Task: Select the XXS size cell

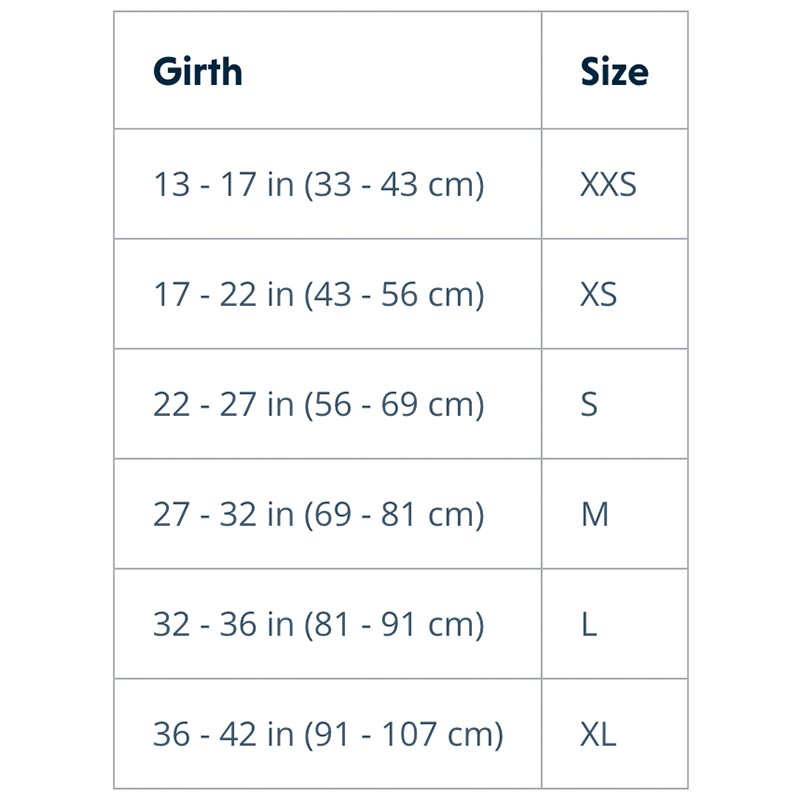Action: click(x=614, y=184)
